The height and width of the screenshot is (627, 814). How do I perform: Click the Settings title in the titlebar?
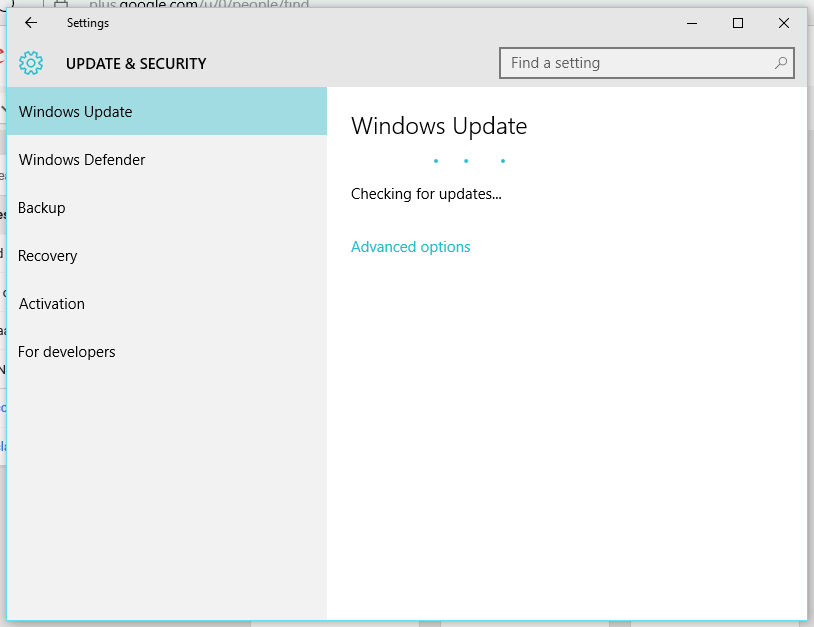coord(87,23)
